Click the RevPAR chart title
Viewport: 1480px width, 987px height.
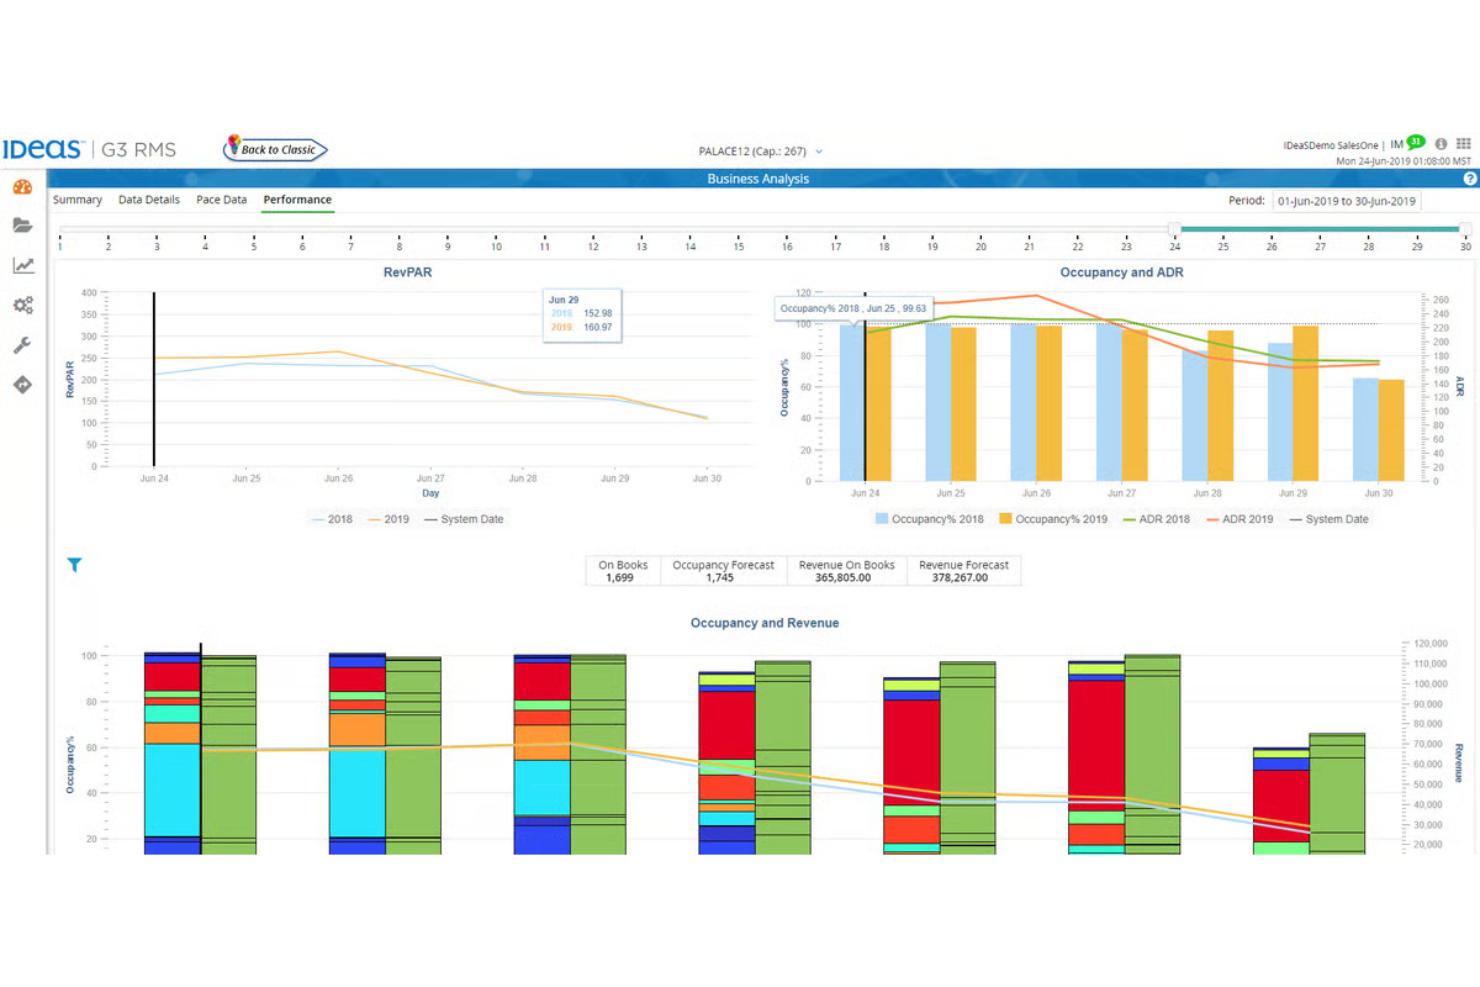click(407, 272)
